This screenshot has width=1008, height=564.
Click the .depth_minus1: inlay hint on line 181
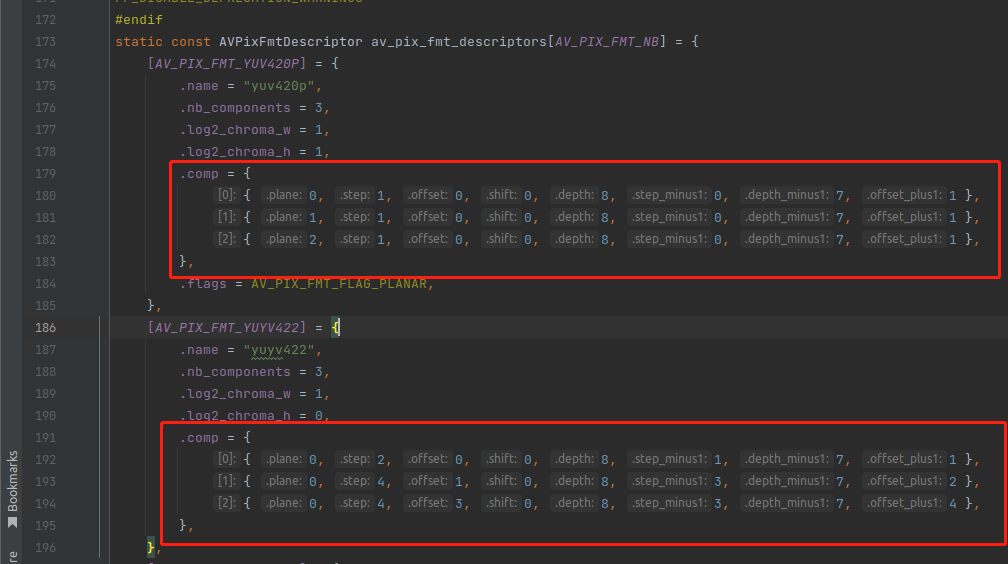point(786,218)
